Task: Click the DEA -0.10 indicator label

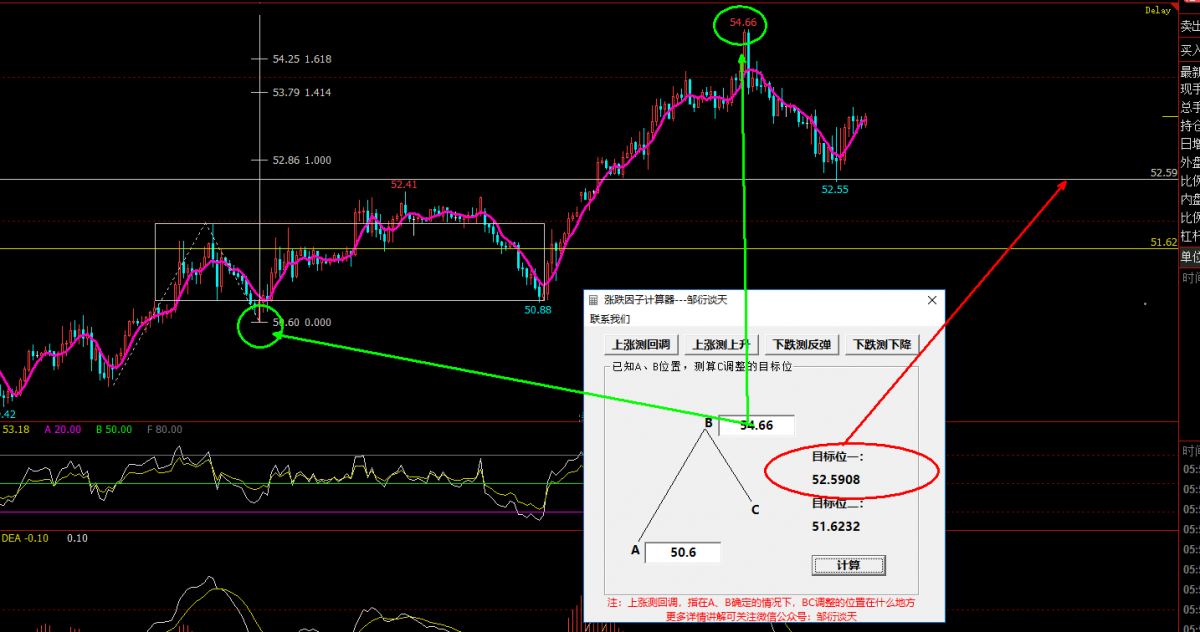Action: coord(25,538)
